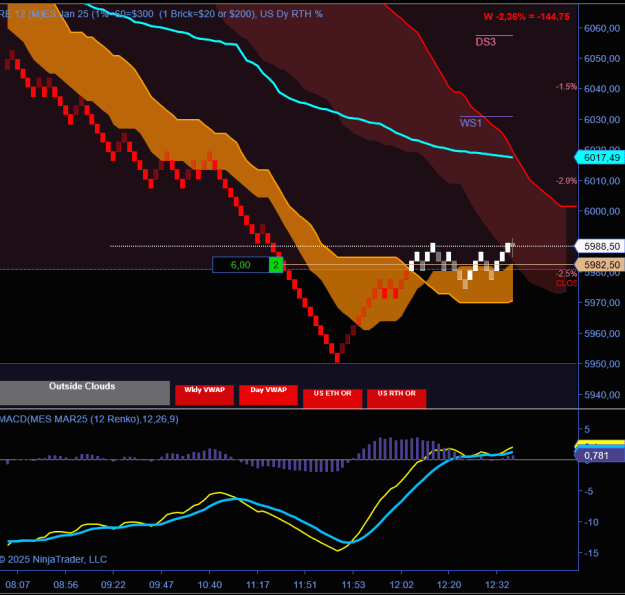Viewport: 625px width, 595px height.
Task: Click the US ETH OR red button
Action: coord(332,398)
